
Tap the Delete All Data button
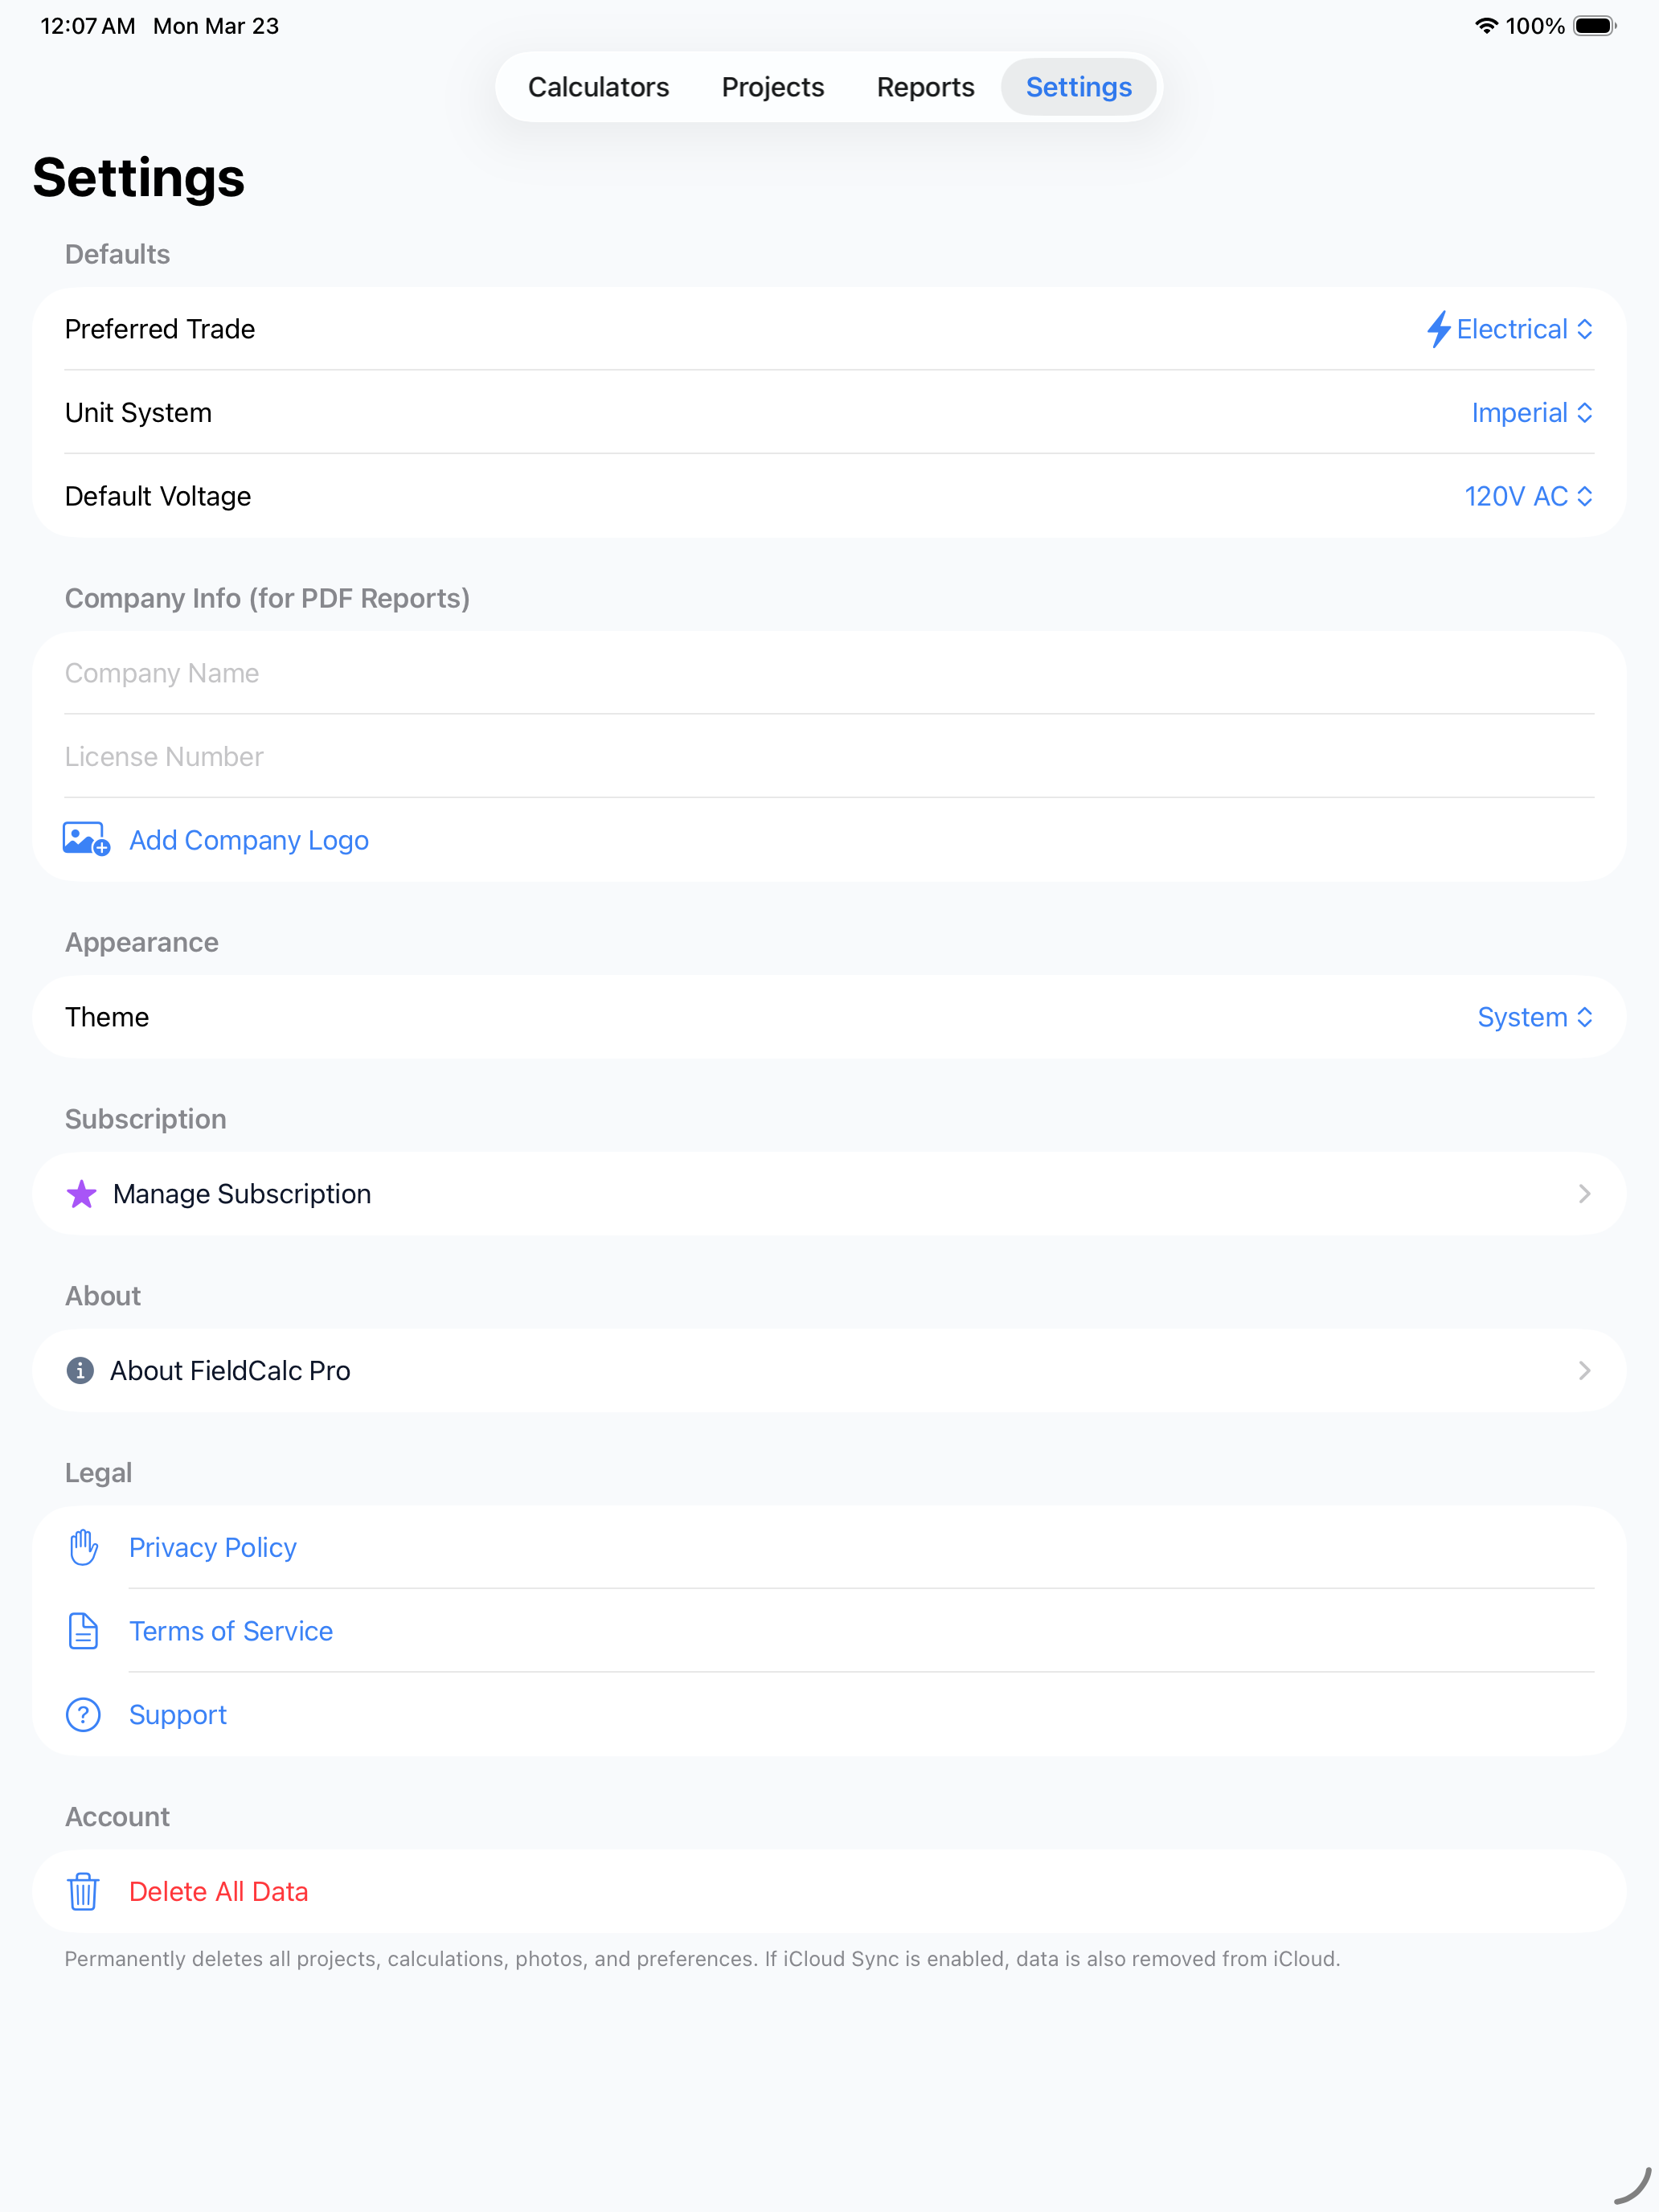[x=218, y=1891]
